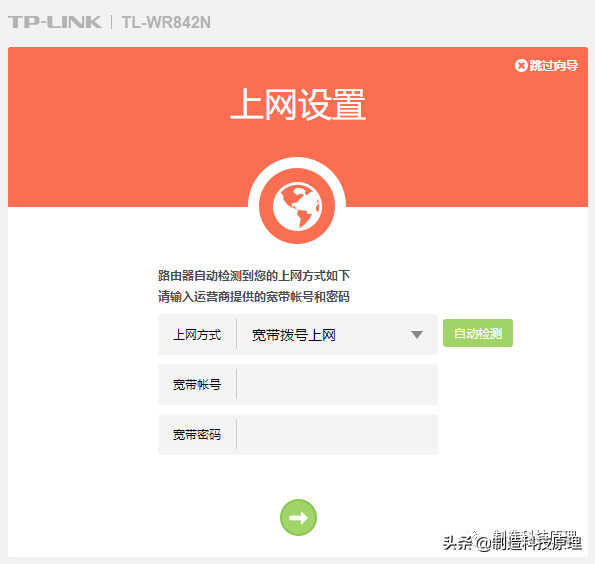
Task: Click the TL-WR842N model text
Action: [166, 22]
